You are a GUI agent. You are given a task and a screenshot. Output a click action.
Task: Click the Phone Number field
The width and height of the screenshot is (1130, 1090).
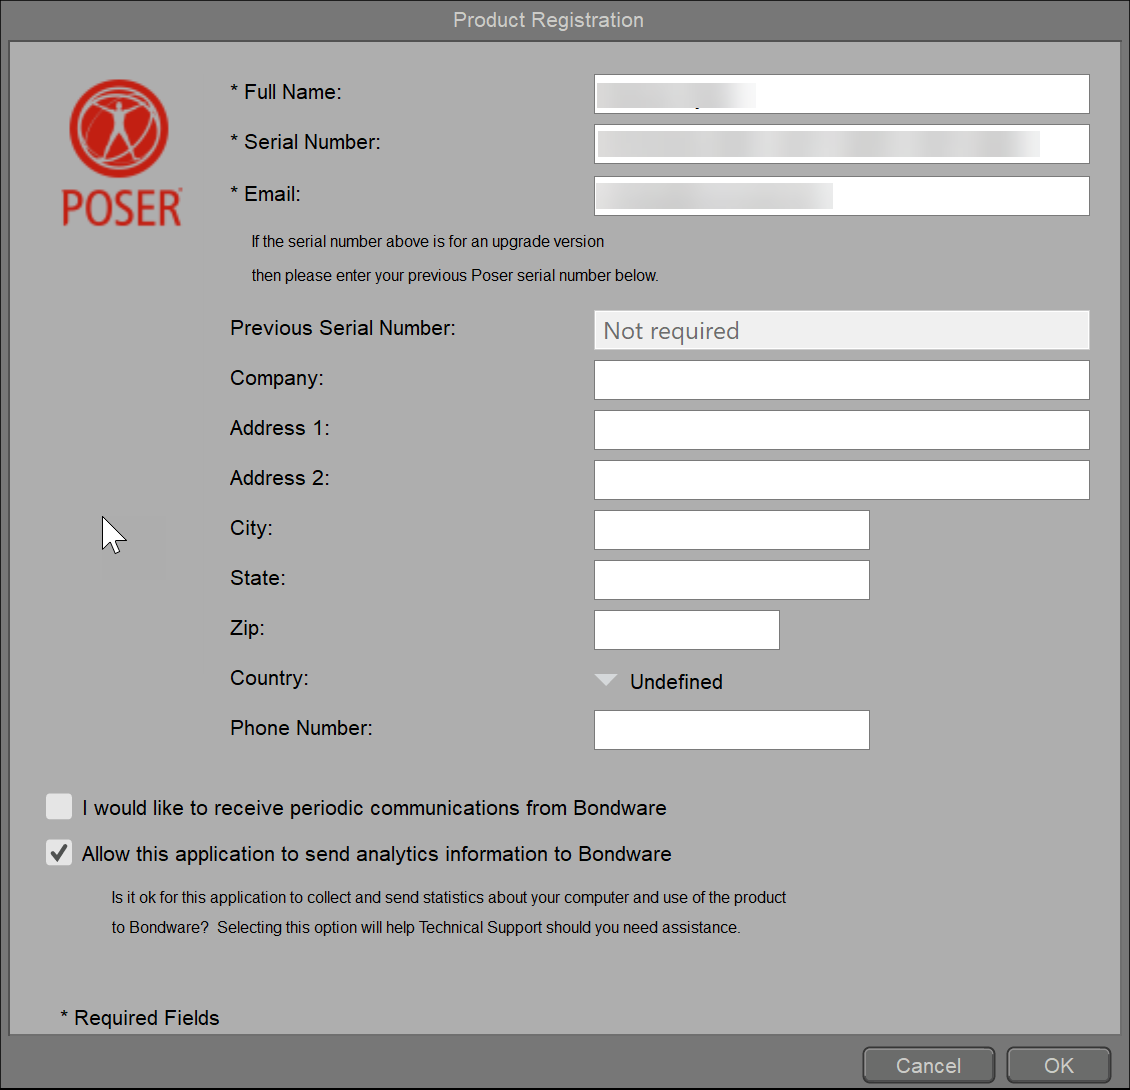[x=731, y=730]
